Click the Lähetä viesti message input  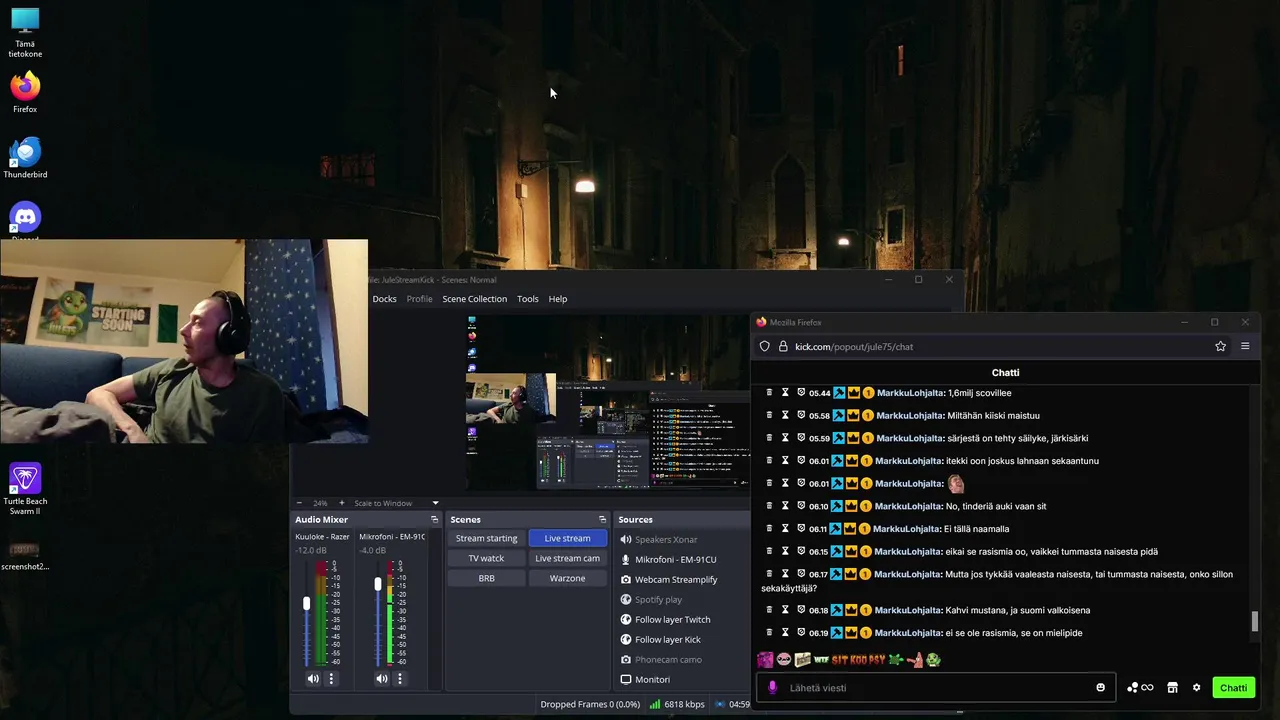[x=935, y=688]
